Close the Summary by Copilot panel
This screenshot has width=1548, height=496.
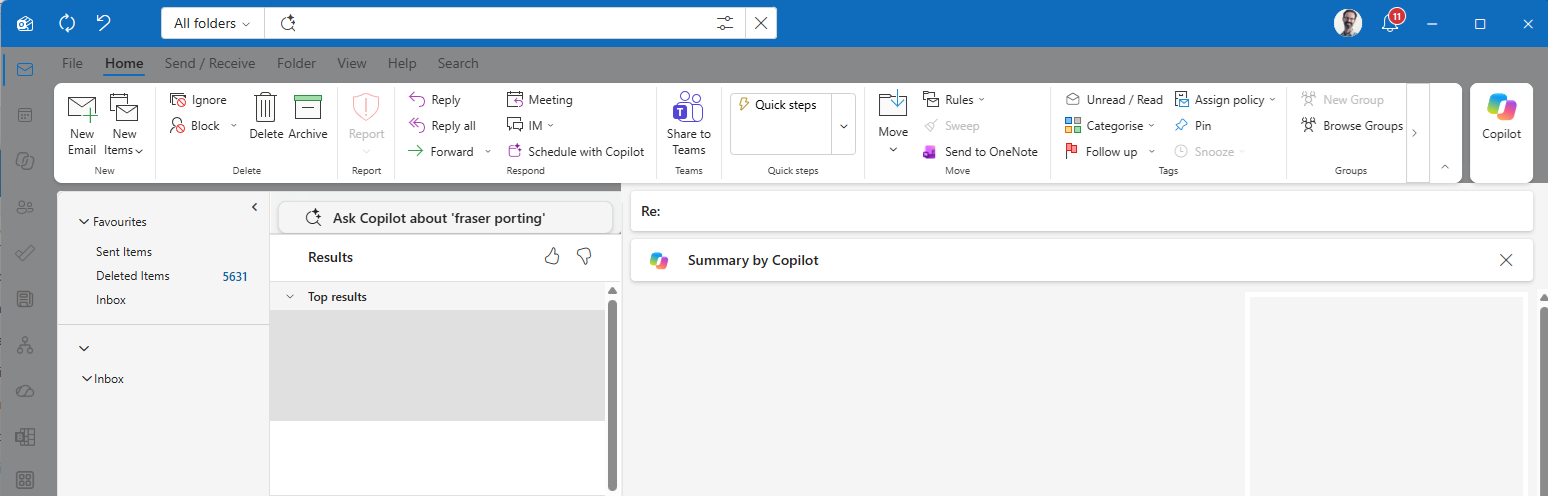pos(1506,260)
